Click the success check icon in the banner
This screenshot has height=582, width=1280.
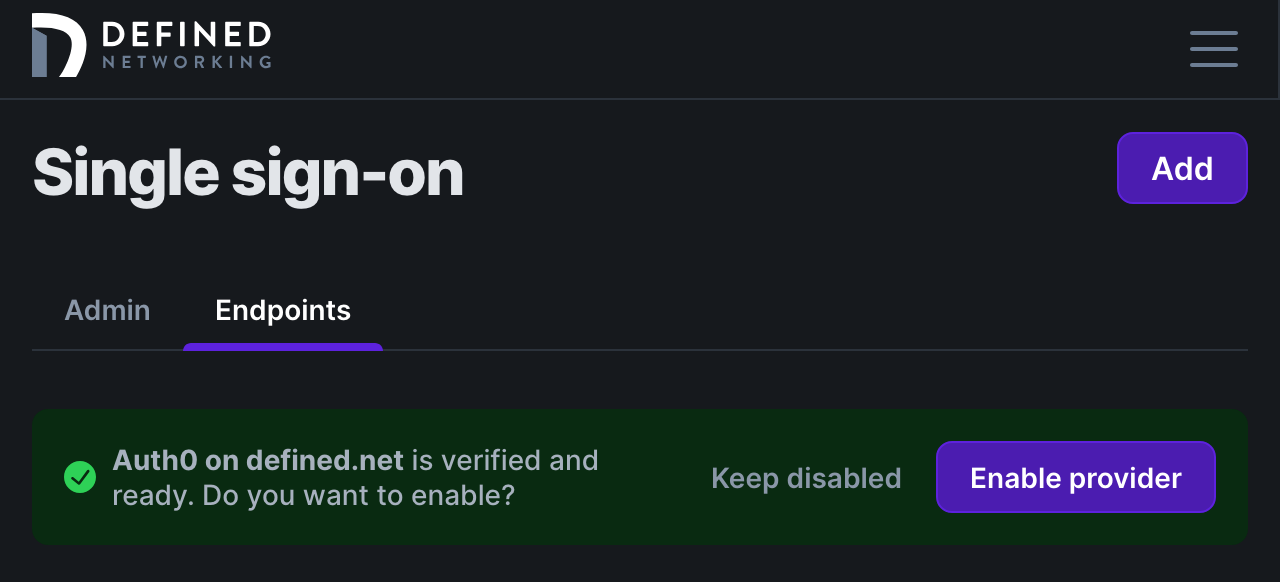pyautogui.click(x=80, y=477)
